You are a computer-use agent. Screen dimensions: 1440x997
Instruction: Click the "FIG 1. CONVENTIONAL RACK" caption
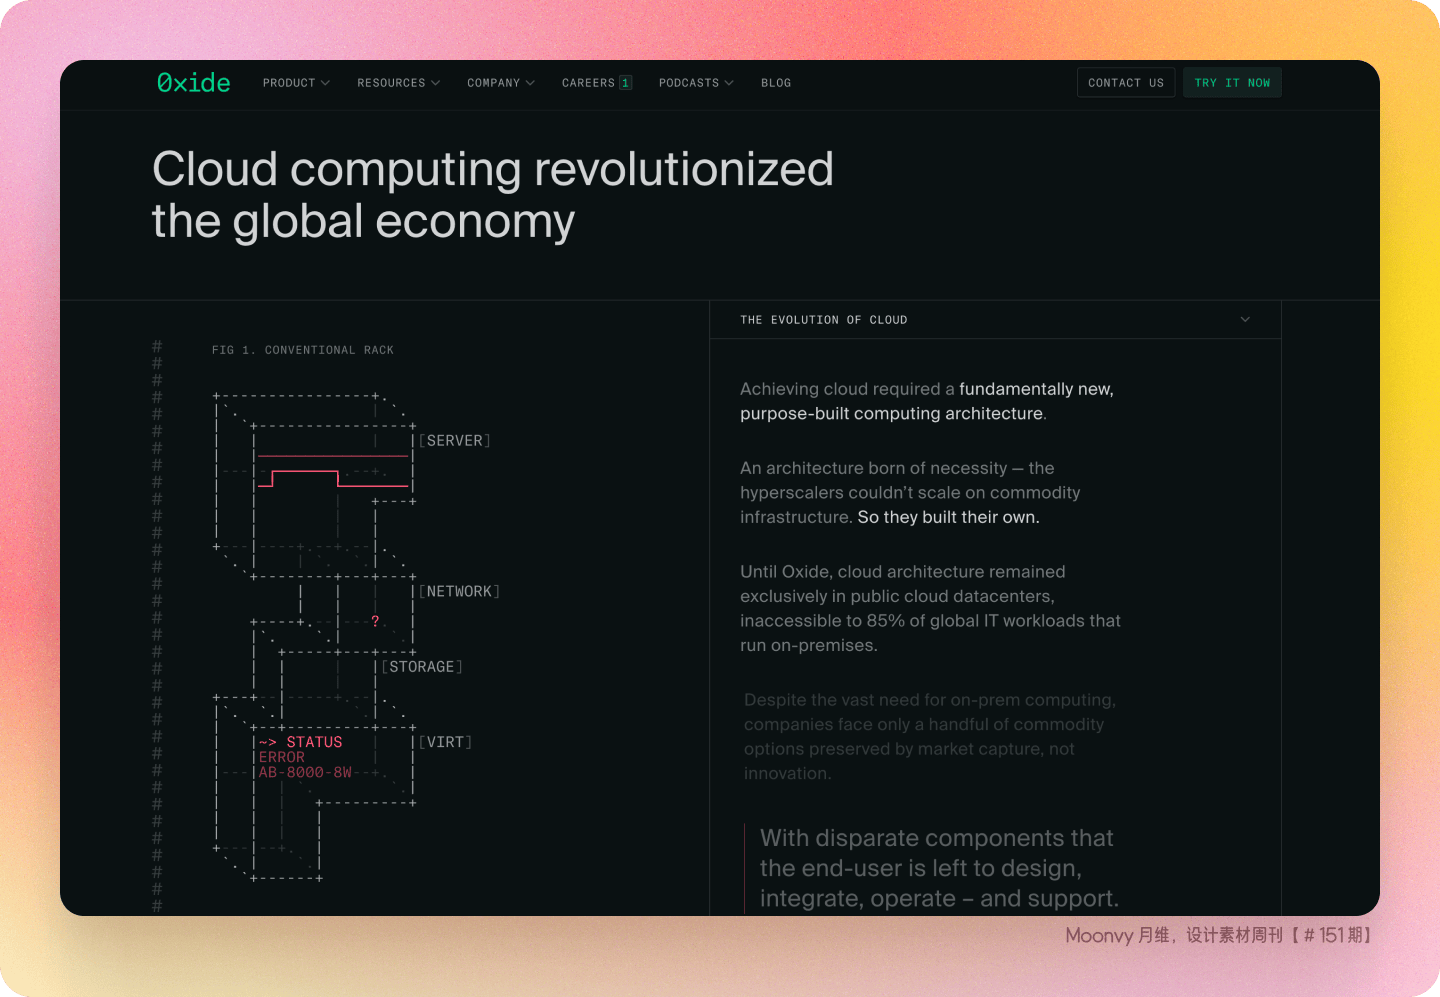[x=303, y=350]
